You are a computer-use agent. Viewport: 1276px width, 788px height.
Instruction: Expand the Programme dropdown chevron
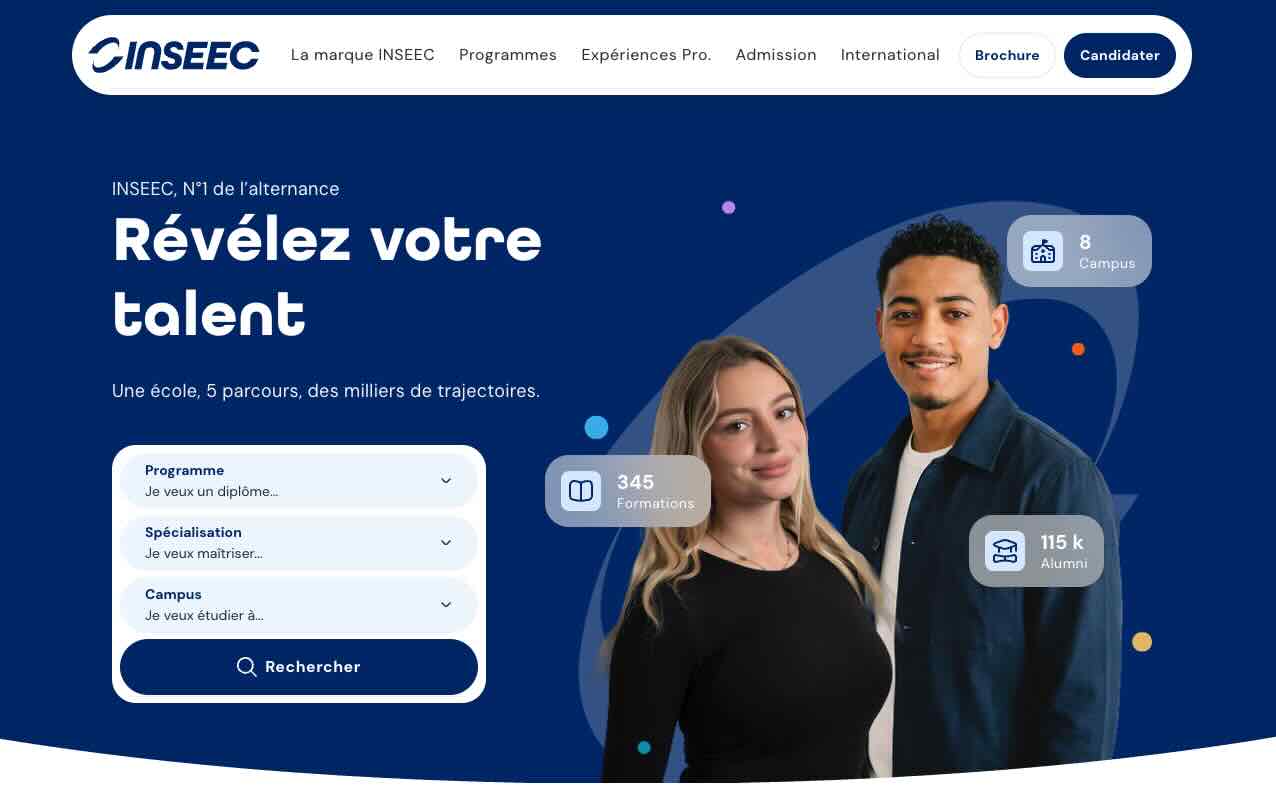(446, 481)
